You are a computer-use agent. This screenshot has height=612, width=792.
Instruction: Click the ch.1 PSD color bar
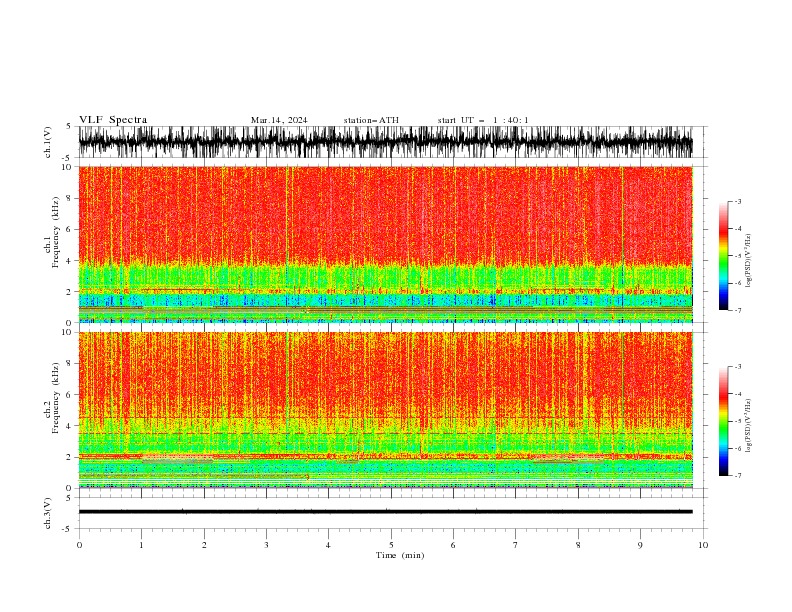click(x=723, y=255)
